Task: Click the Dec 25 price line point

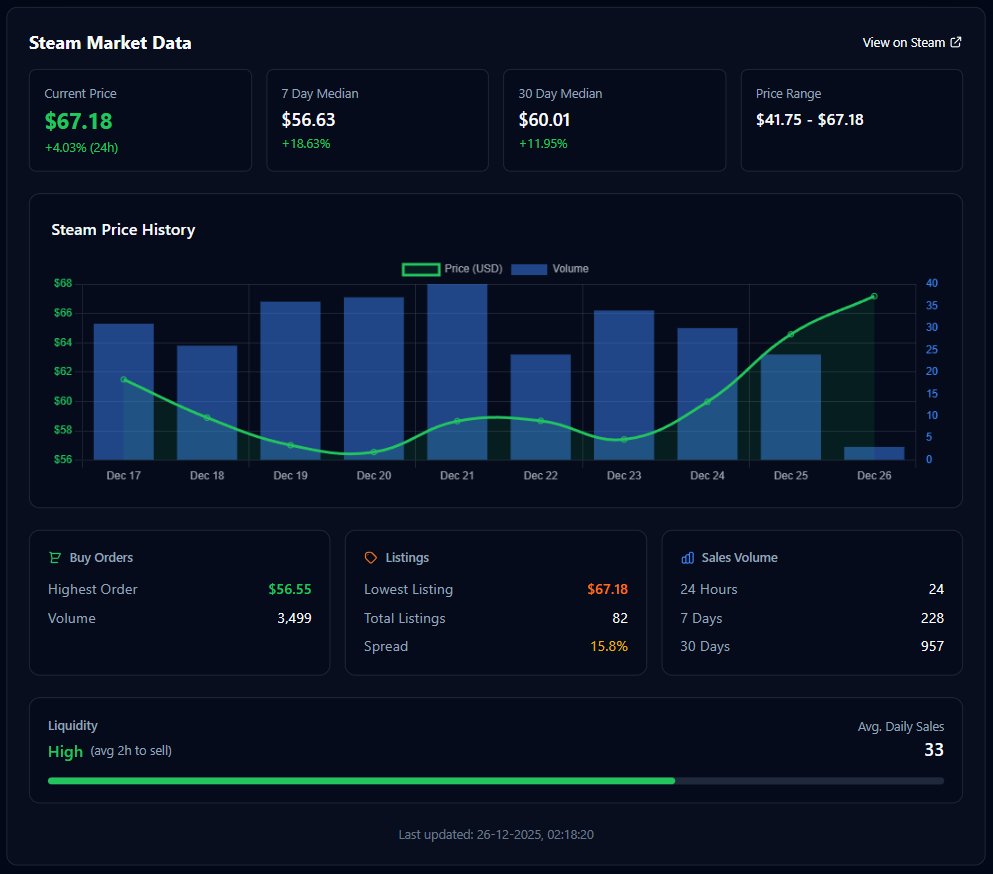Action: 791,334
